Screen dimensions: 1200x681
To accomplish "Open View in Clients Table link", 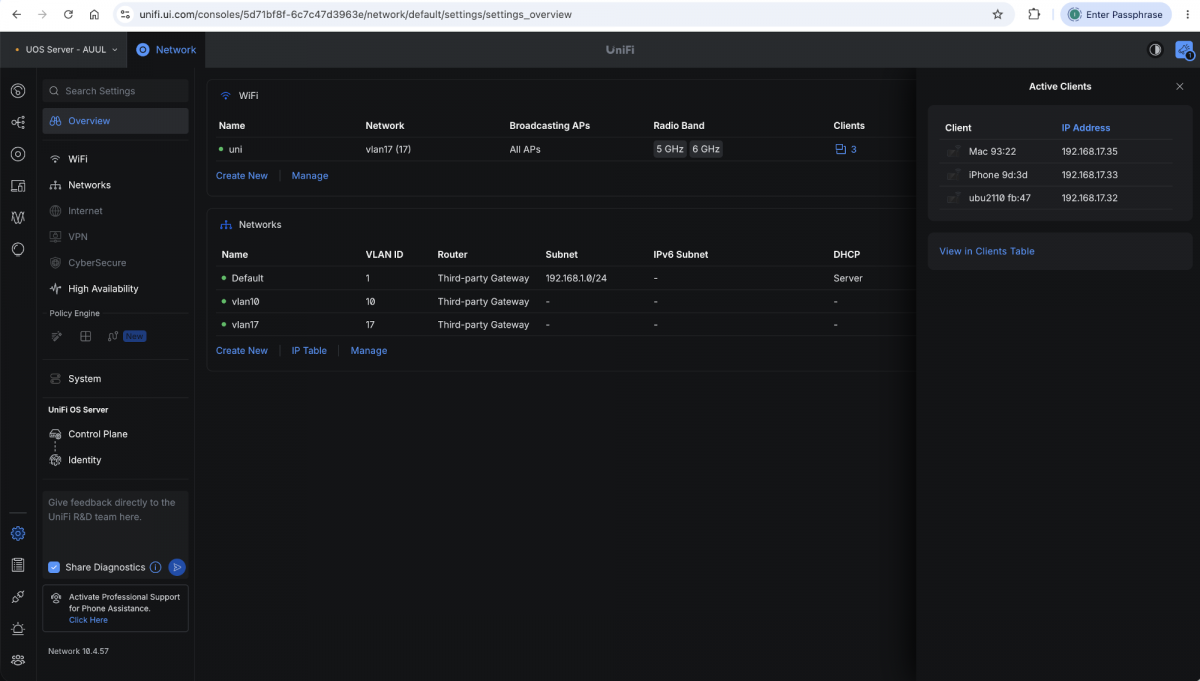I will click(987, 251).
